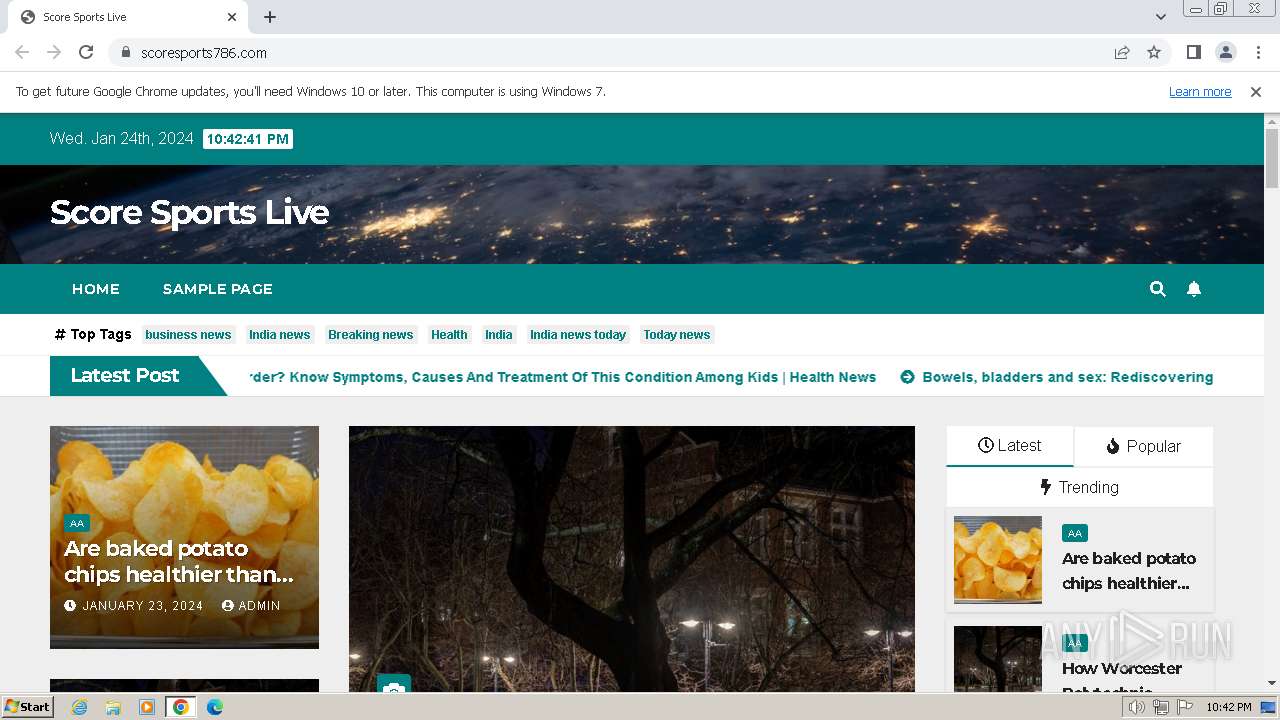Click the AA category badge on featured card

77,523
